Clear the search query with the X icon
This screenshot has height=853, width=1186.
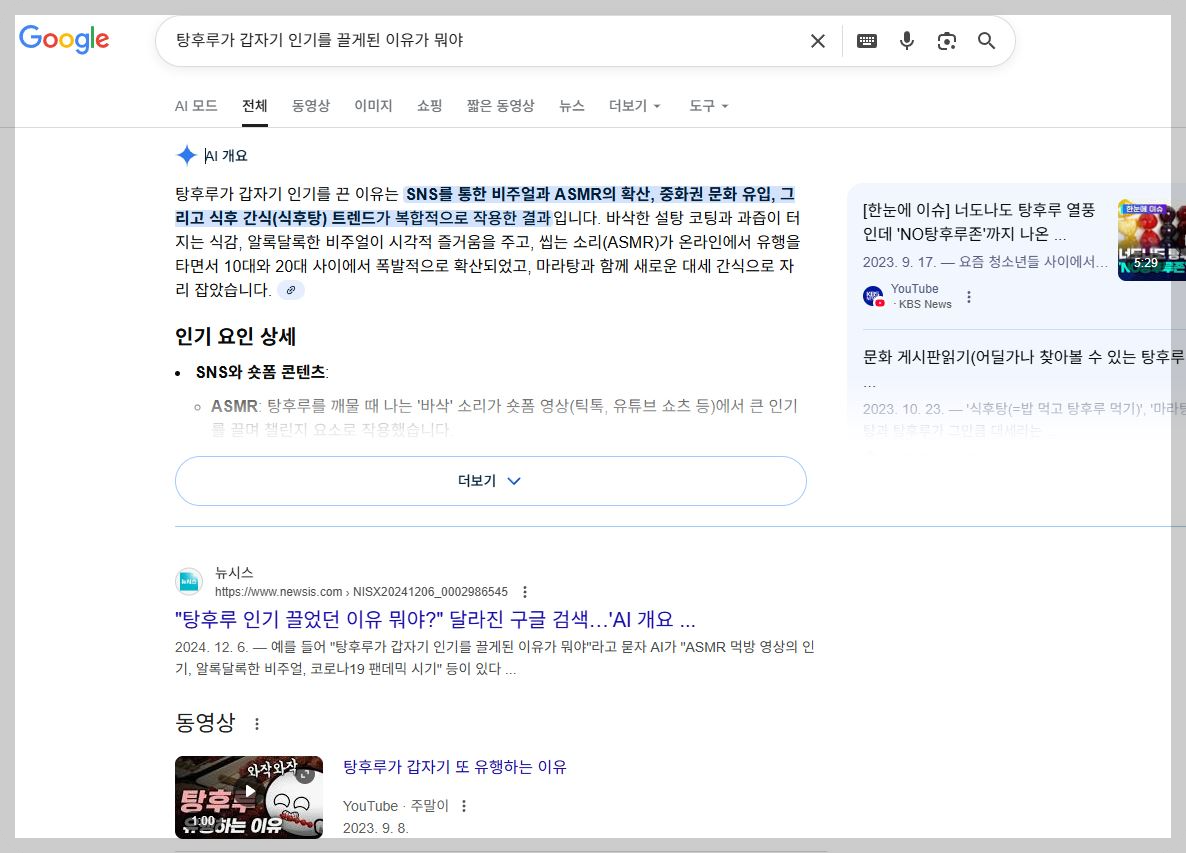pyautogui.click(x=818, y=41)
